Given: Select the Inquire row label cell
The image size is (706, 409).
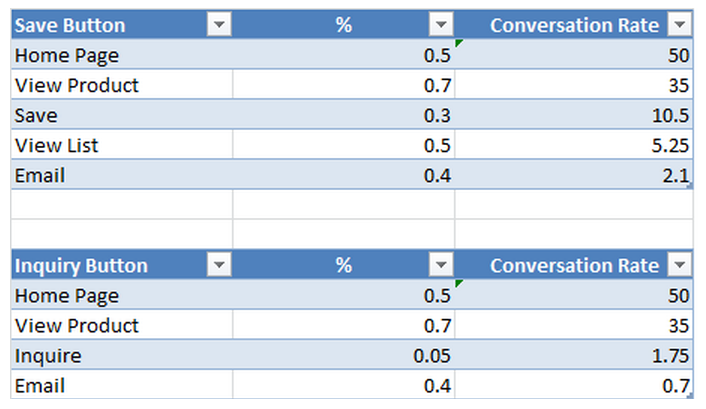Looking at the screenshot, I should (x=122, y=354).
